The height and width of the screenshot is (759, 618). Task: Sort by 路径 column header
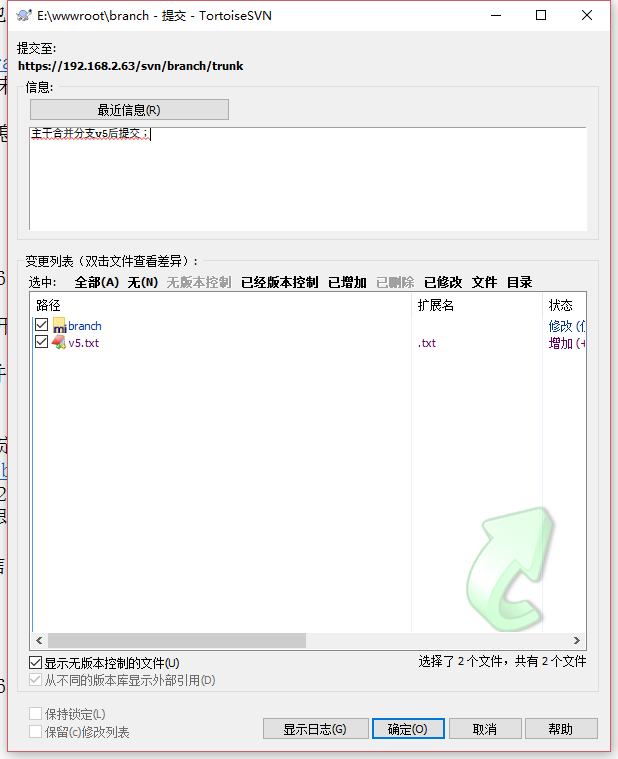point(222,305)
